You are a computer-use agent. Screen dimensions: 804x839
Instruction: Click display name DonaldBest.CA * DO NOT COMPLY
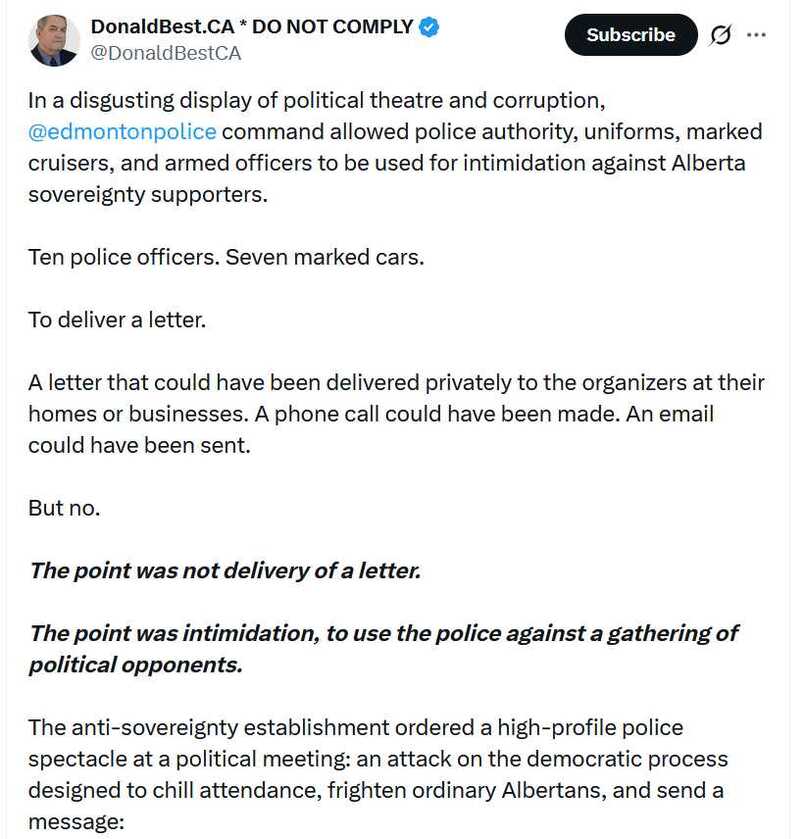[252, 27]
